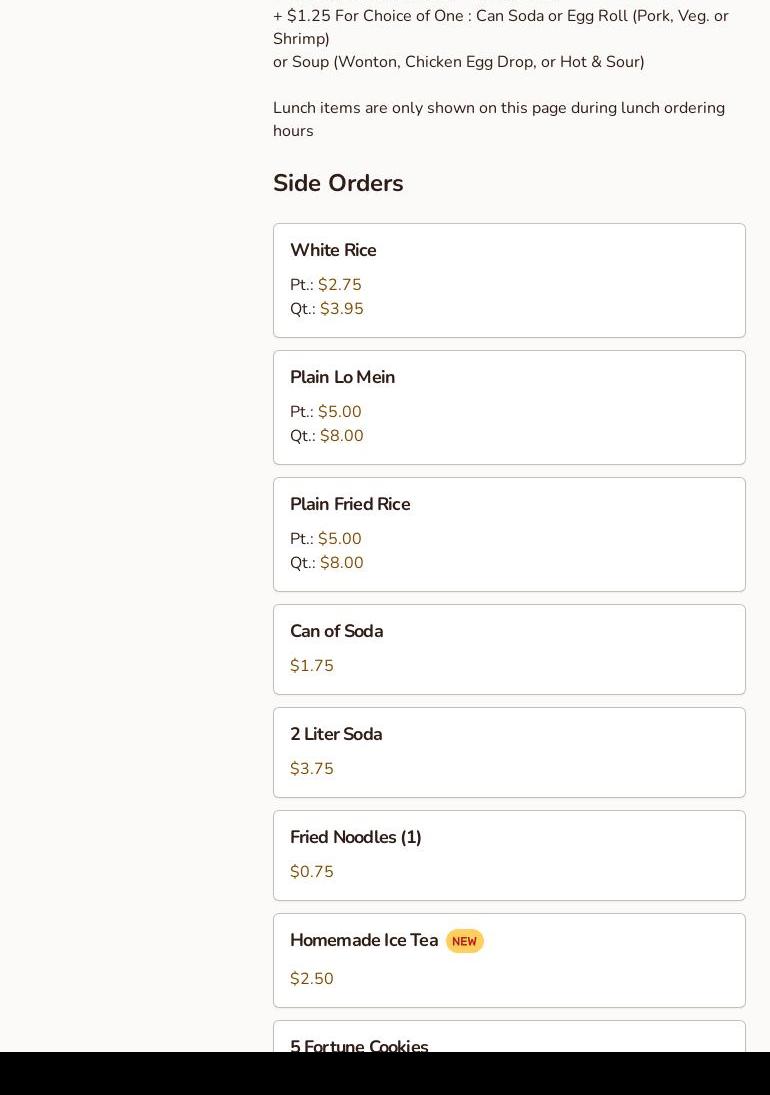
Task: Pick the Plain Lo Mein quart price
Action: pyautogui.click(x=342, y=436)
